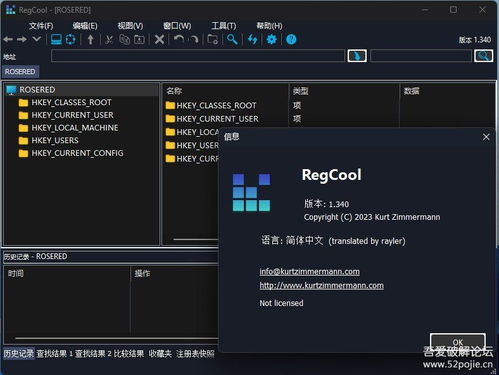Select the ROSERED tab
Screen dimensions: 499x375
[20, 72]
